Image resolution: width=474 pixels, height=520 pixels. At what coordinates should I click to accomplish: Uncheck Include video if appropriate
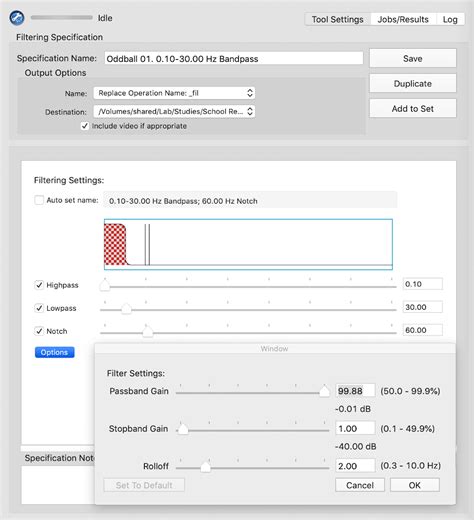[85, 126]
